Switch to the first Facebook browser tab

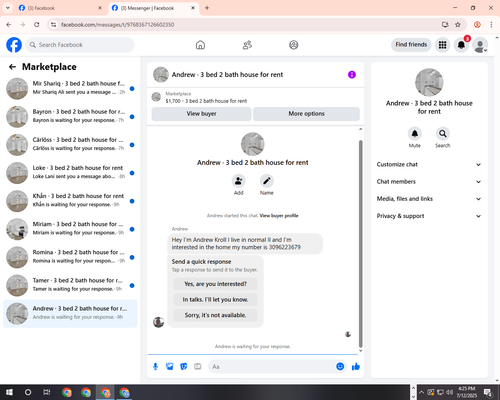[x=60, y=8]
